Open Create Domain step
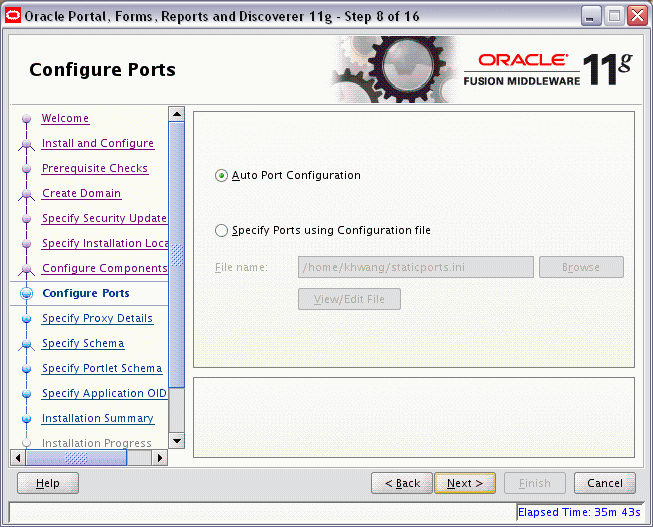 [82, 193]
